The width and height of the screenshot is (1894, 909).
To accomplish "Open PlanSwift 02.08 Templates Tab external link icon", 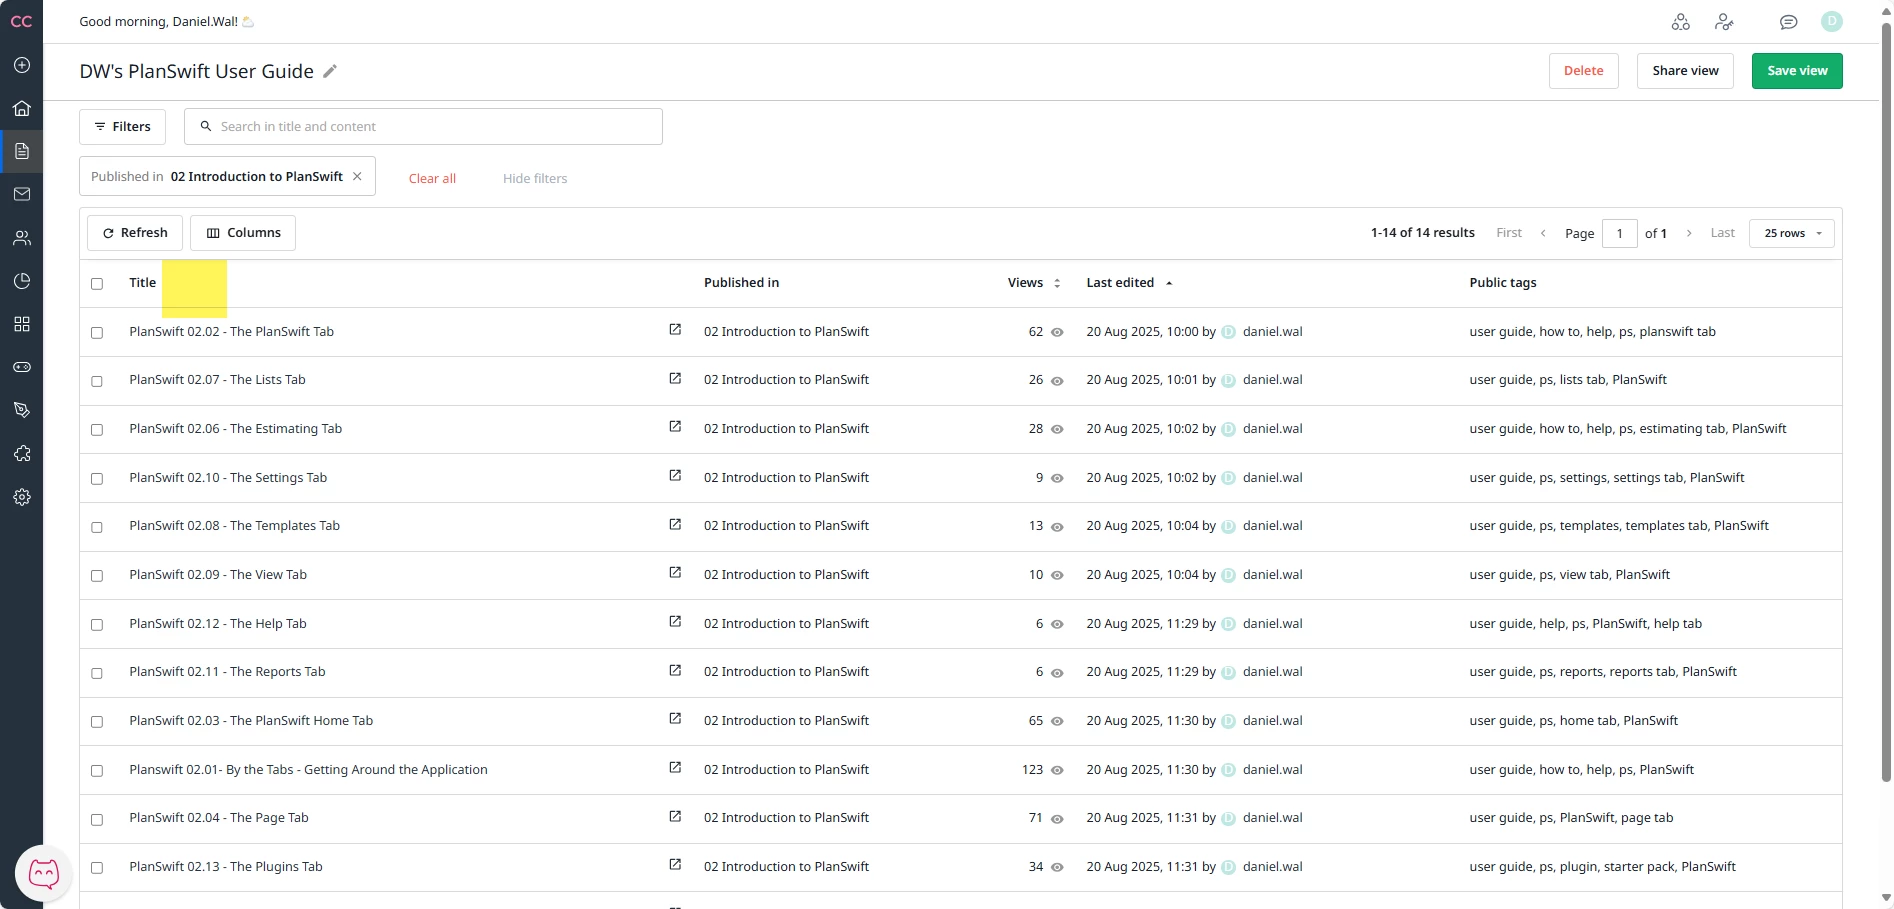I will point(675,525).
